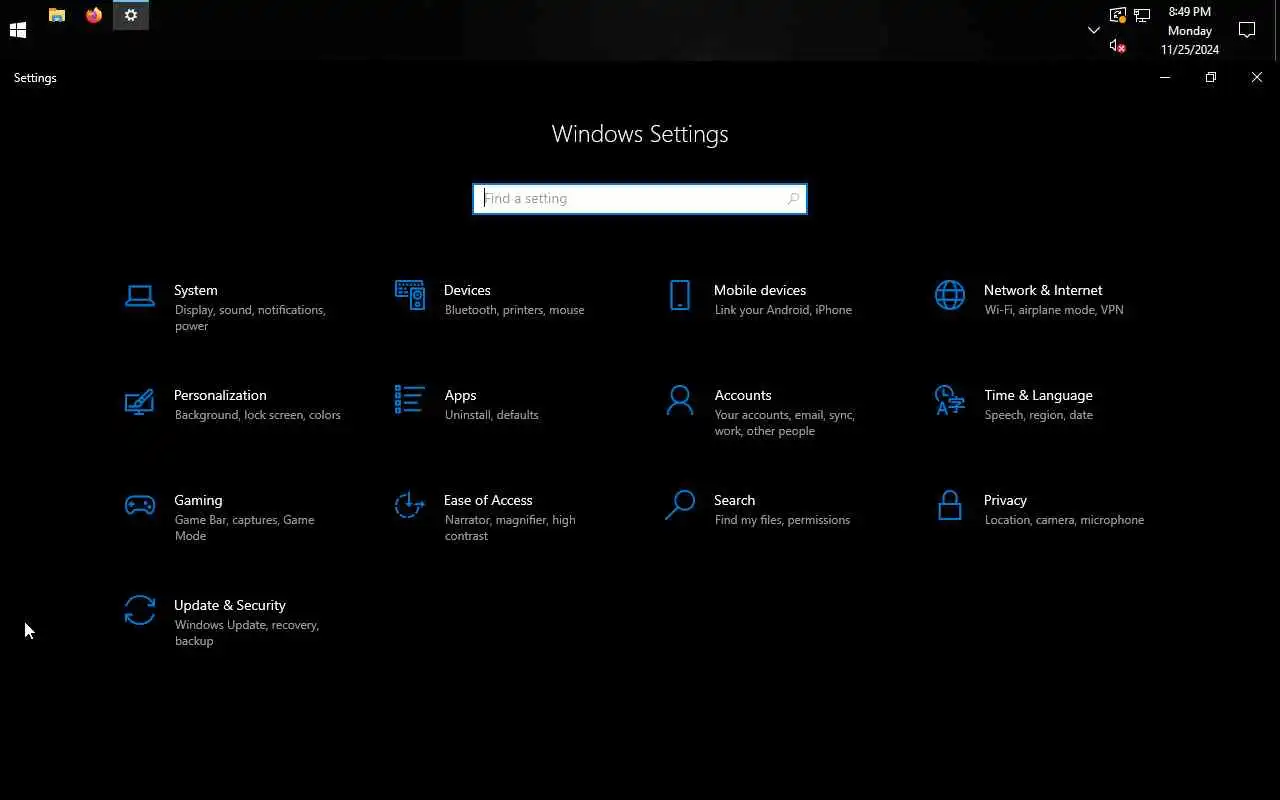Click 'Display, sound, notifications, power' description
Viewport: 1280px width, 800px height.
point(250,318)
